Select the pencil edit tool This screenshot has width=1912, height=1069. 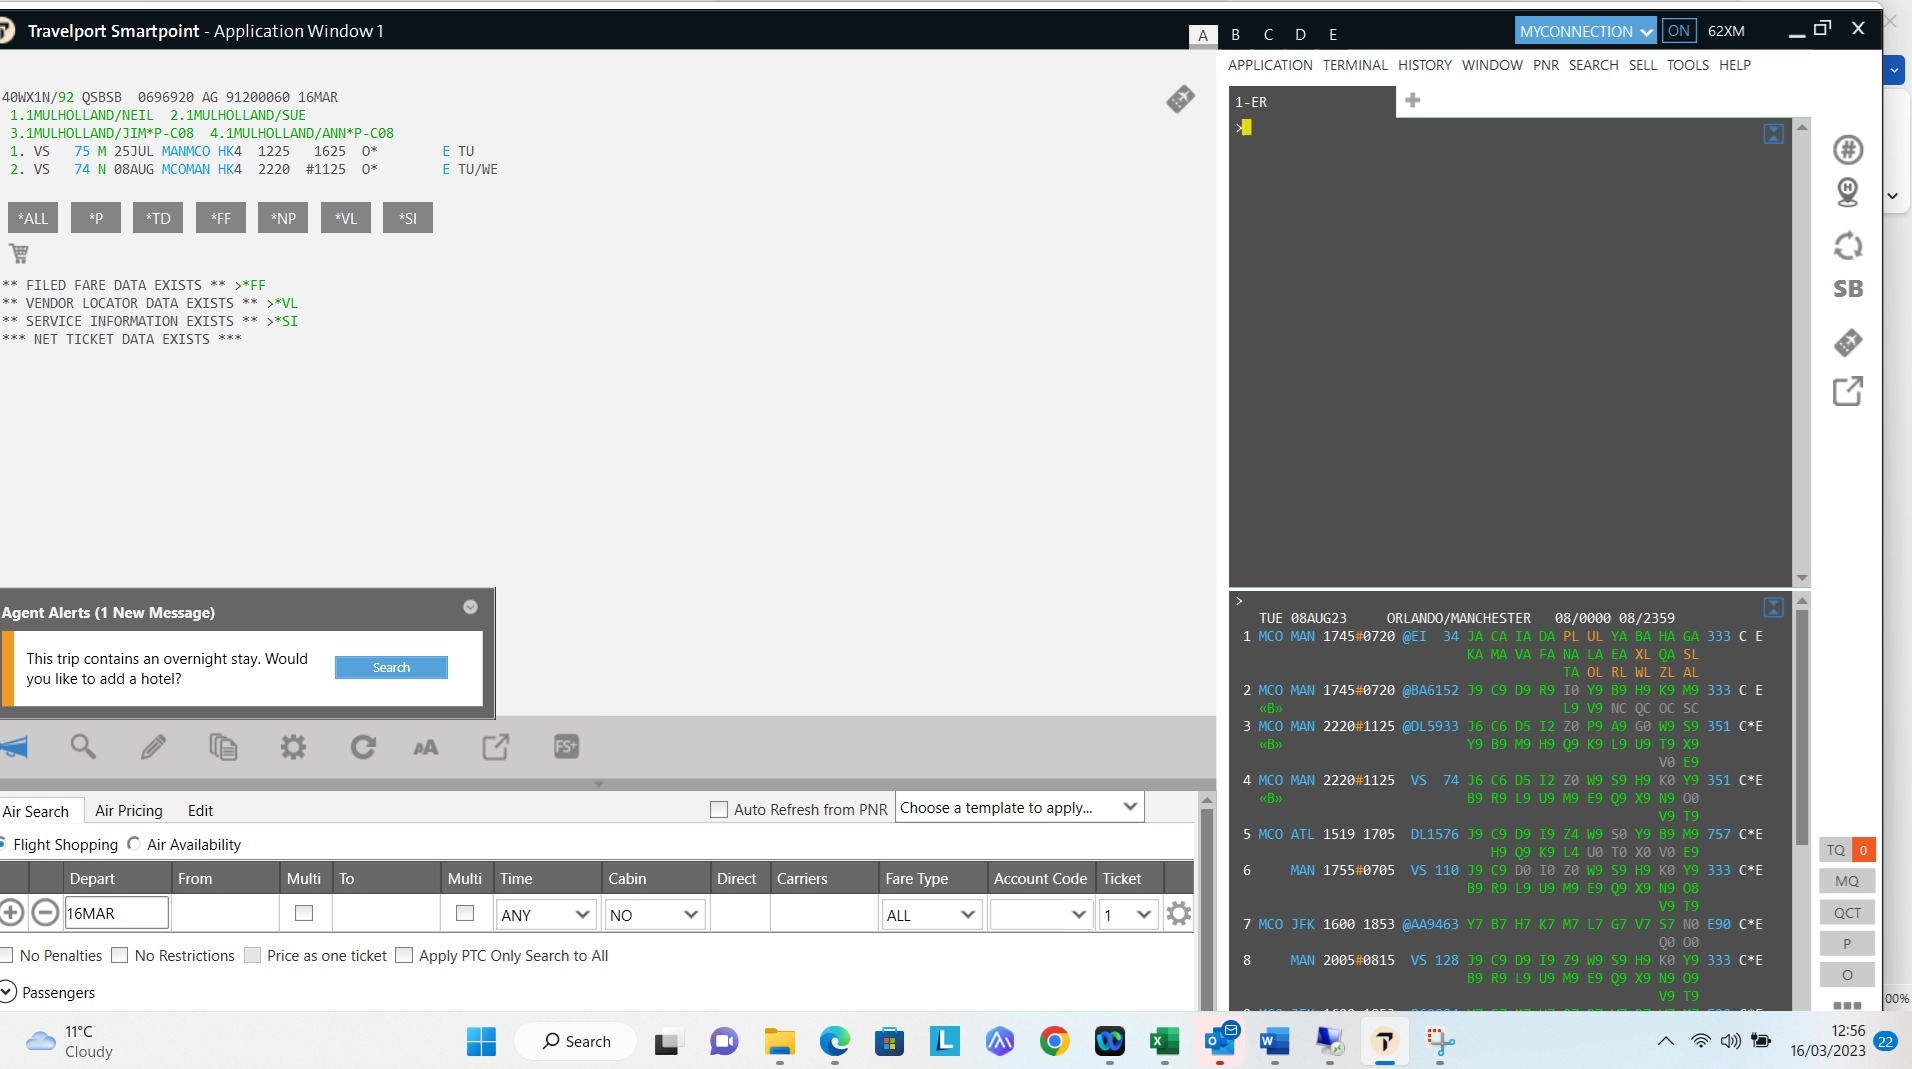tap(153, 747)
